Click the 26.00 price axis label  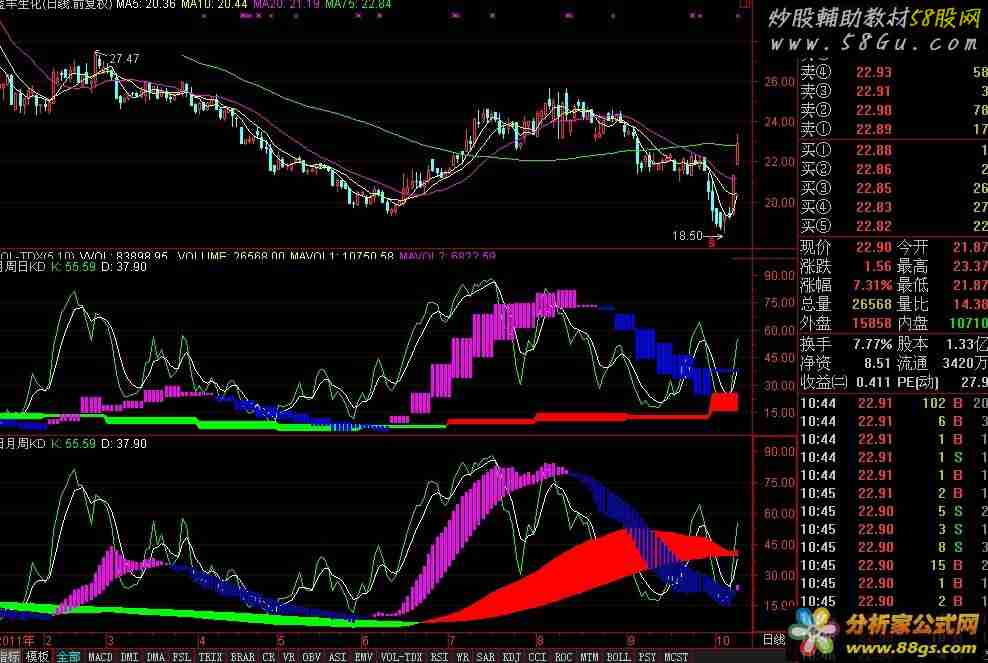click(779, 82)
